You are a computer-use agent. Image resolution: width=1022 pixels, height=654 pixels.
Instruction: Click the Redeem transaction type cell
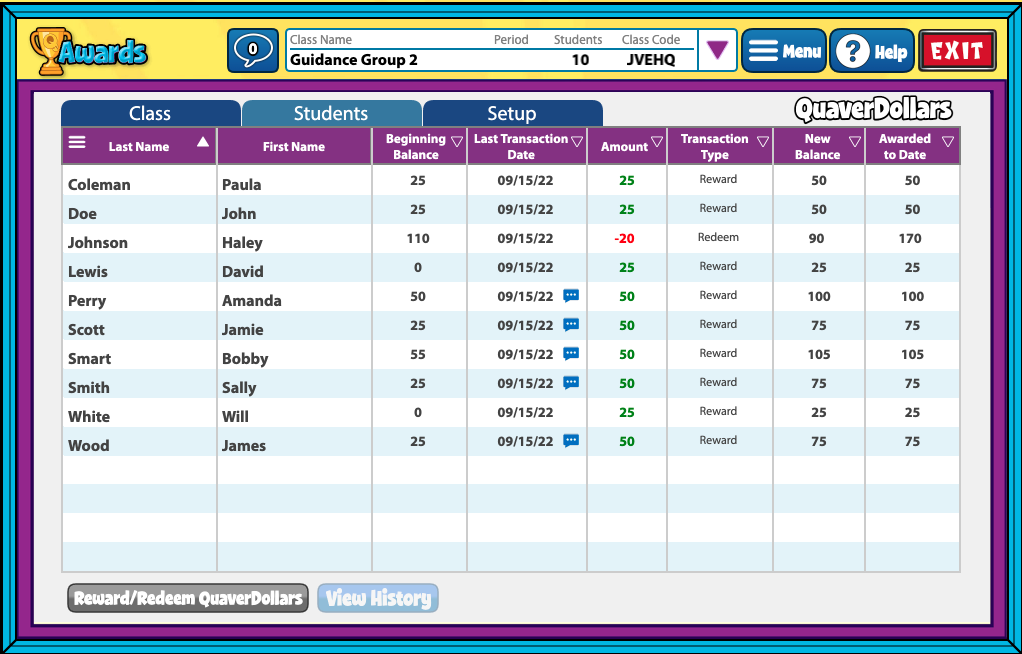718,237
